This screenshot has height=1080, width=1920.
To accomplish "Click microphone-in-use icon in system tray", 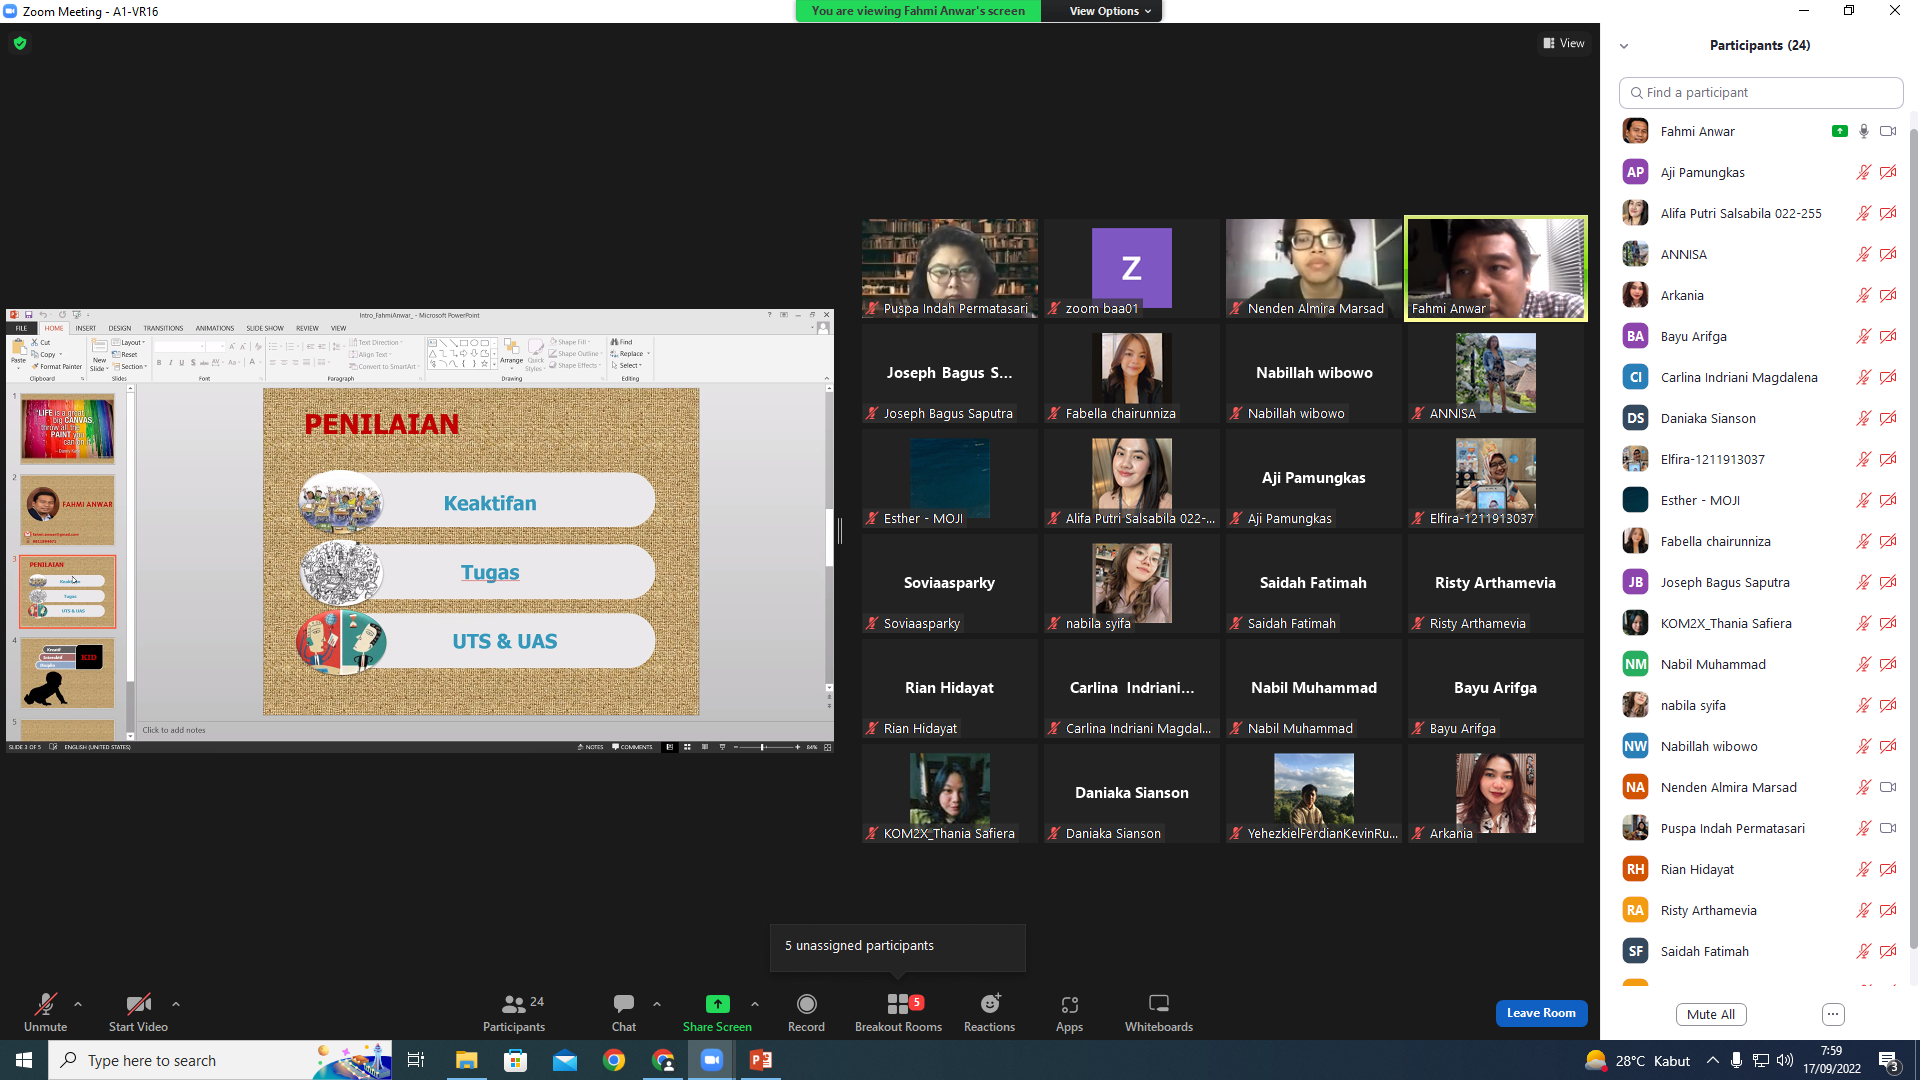I will pos(1737,1061).
